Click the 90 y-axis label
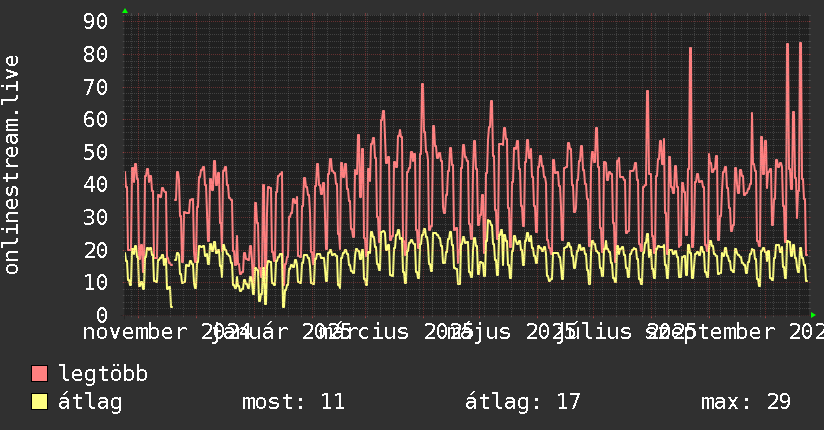This screenshot has width=824, height=430. (x=96, y=22)
